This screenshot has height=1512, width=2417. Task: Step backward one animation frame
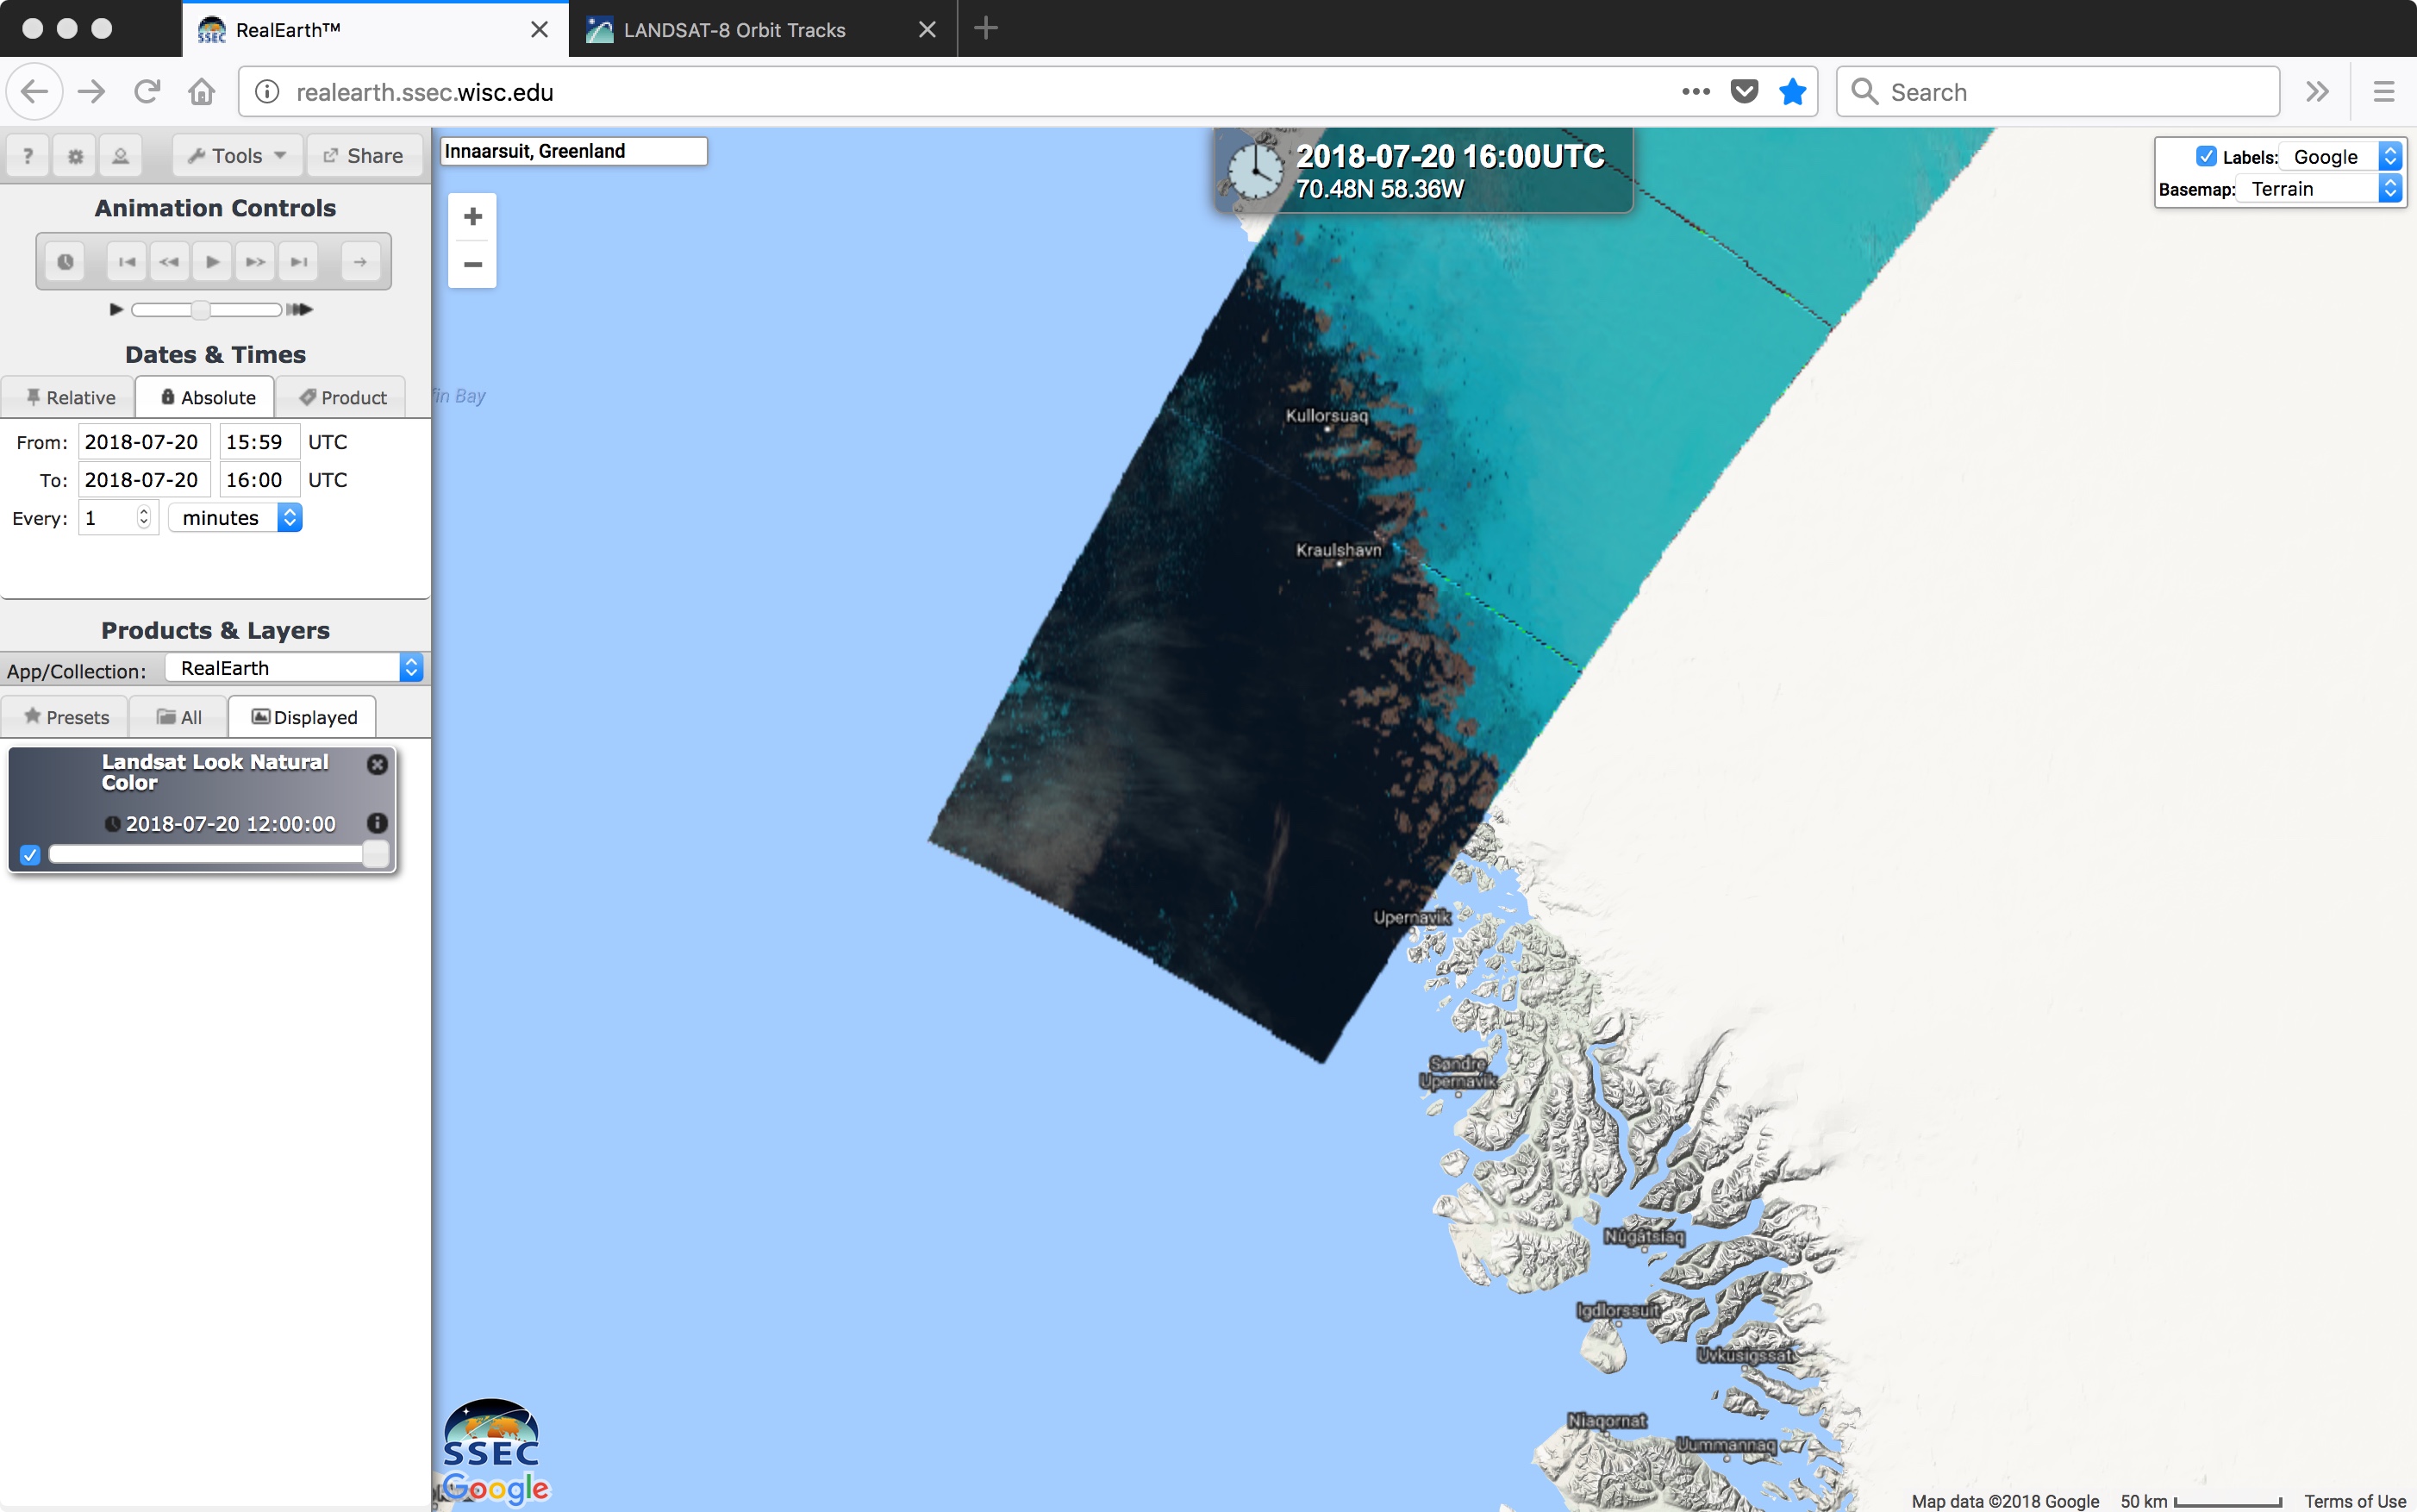[x=169, y=262]
